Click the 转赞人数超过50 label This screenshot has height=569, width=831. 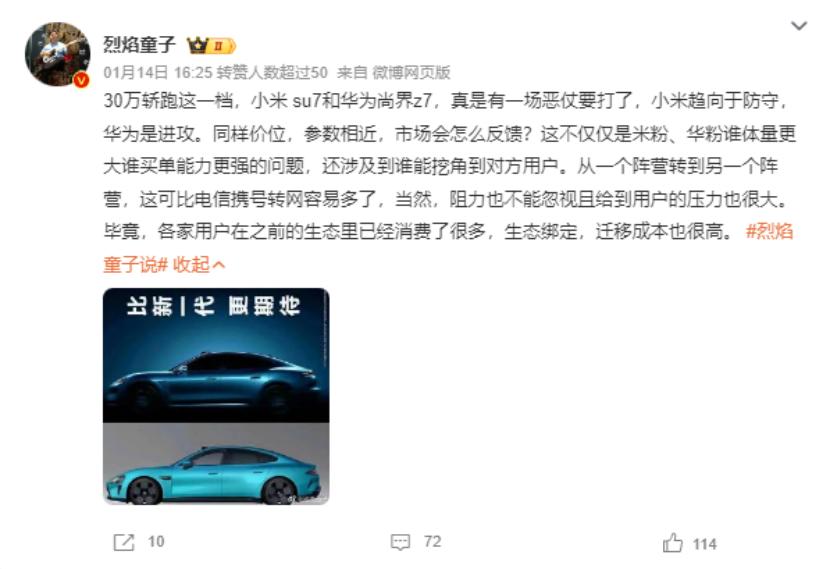(272, 73)
